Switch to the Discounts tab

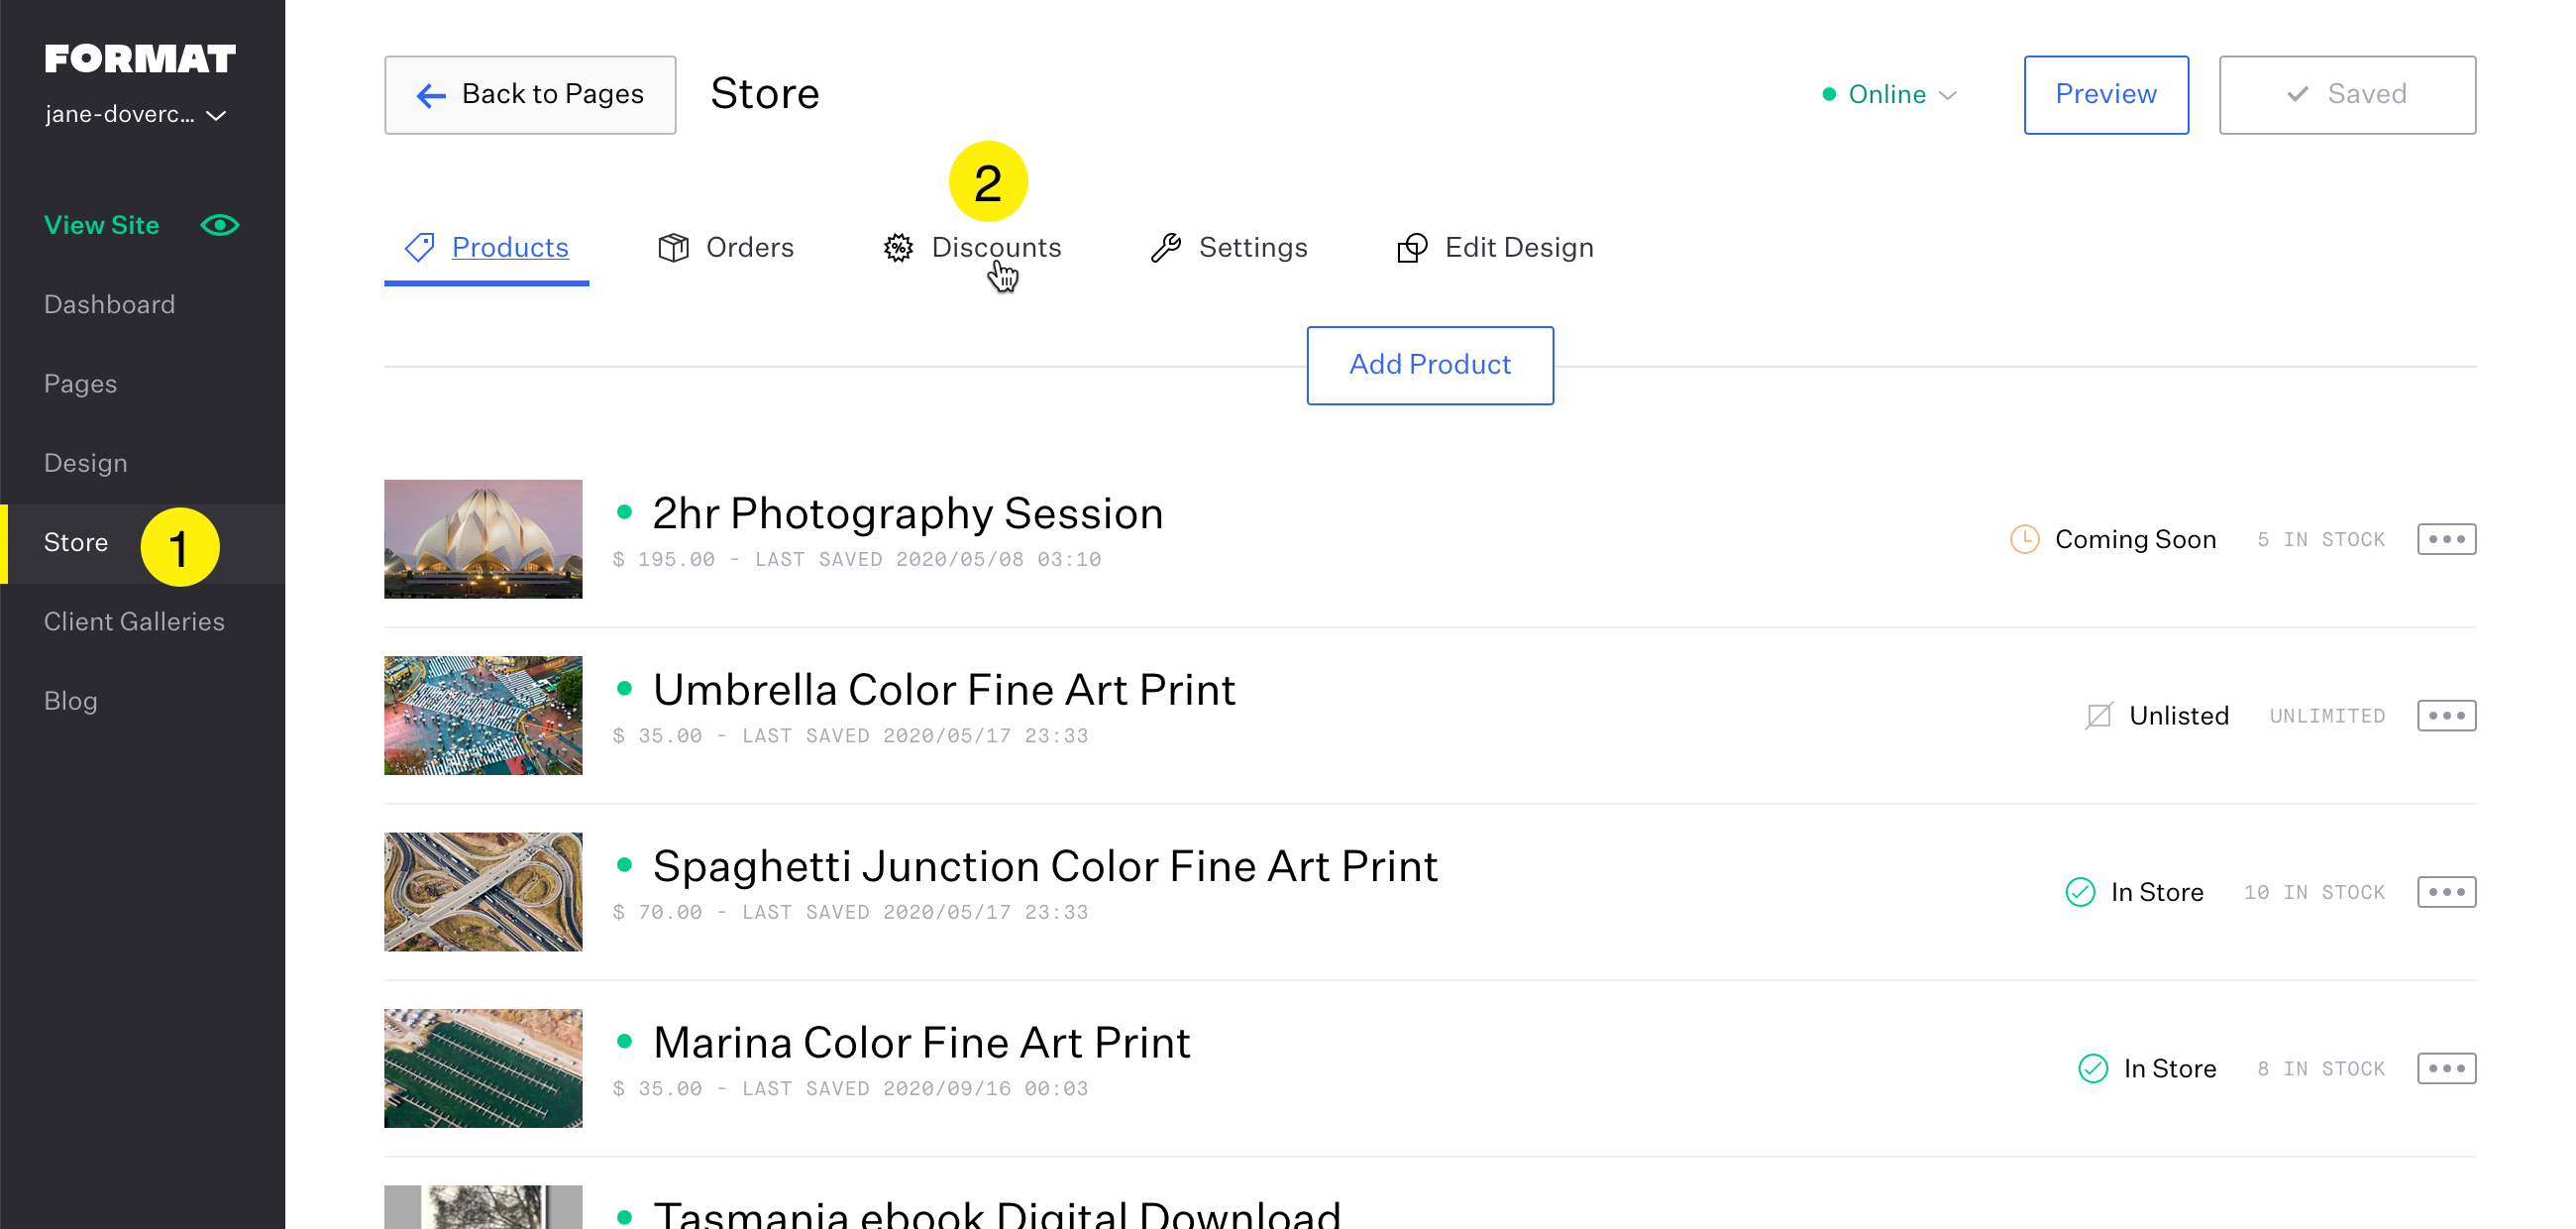(972, 247)
